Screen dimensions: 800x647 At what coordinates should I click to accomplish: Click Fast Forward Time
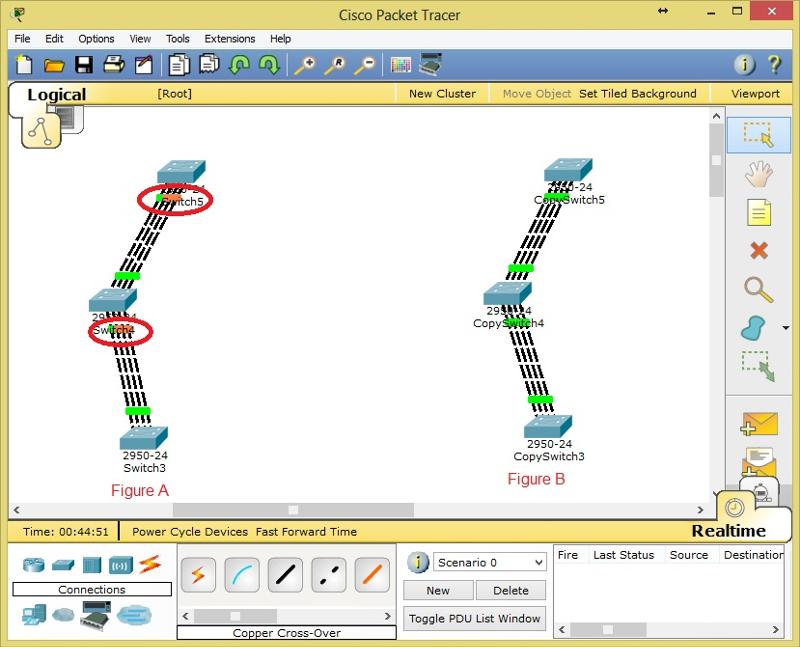tap(306, 532)
